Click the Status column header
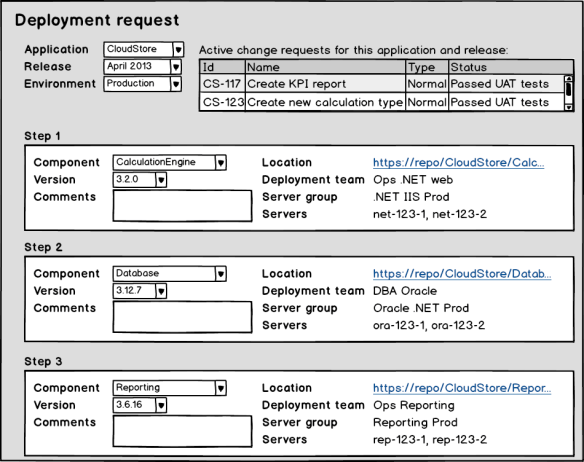This screenshot has width=584, height=462. 511,67
